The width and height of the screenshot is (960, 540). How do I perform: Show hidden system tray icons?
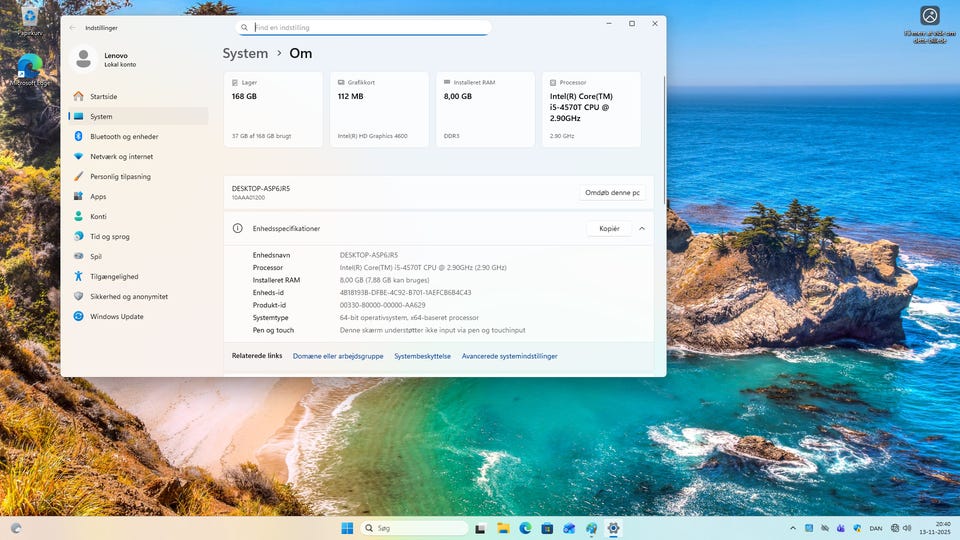pos(793,528)
